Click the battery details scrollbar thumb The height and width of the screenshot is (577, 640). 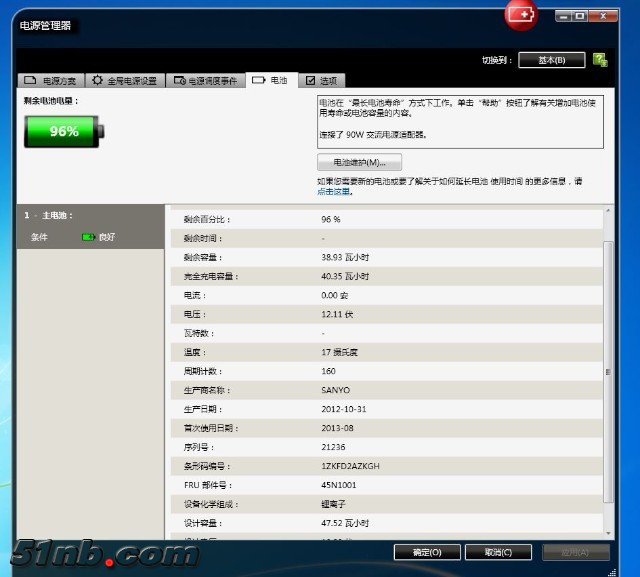pyautogui.click(x=608, y=371)
